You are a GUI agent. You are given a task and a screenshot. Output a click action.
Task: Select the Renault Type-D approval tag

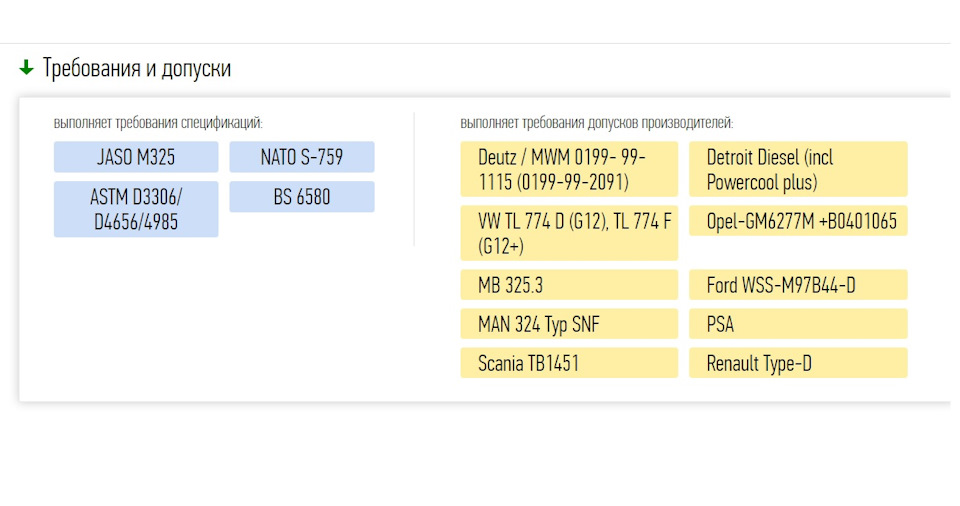tap(798, 363)
